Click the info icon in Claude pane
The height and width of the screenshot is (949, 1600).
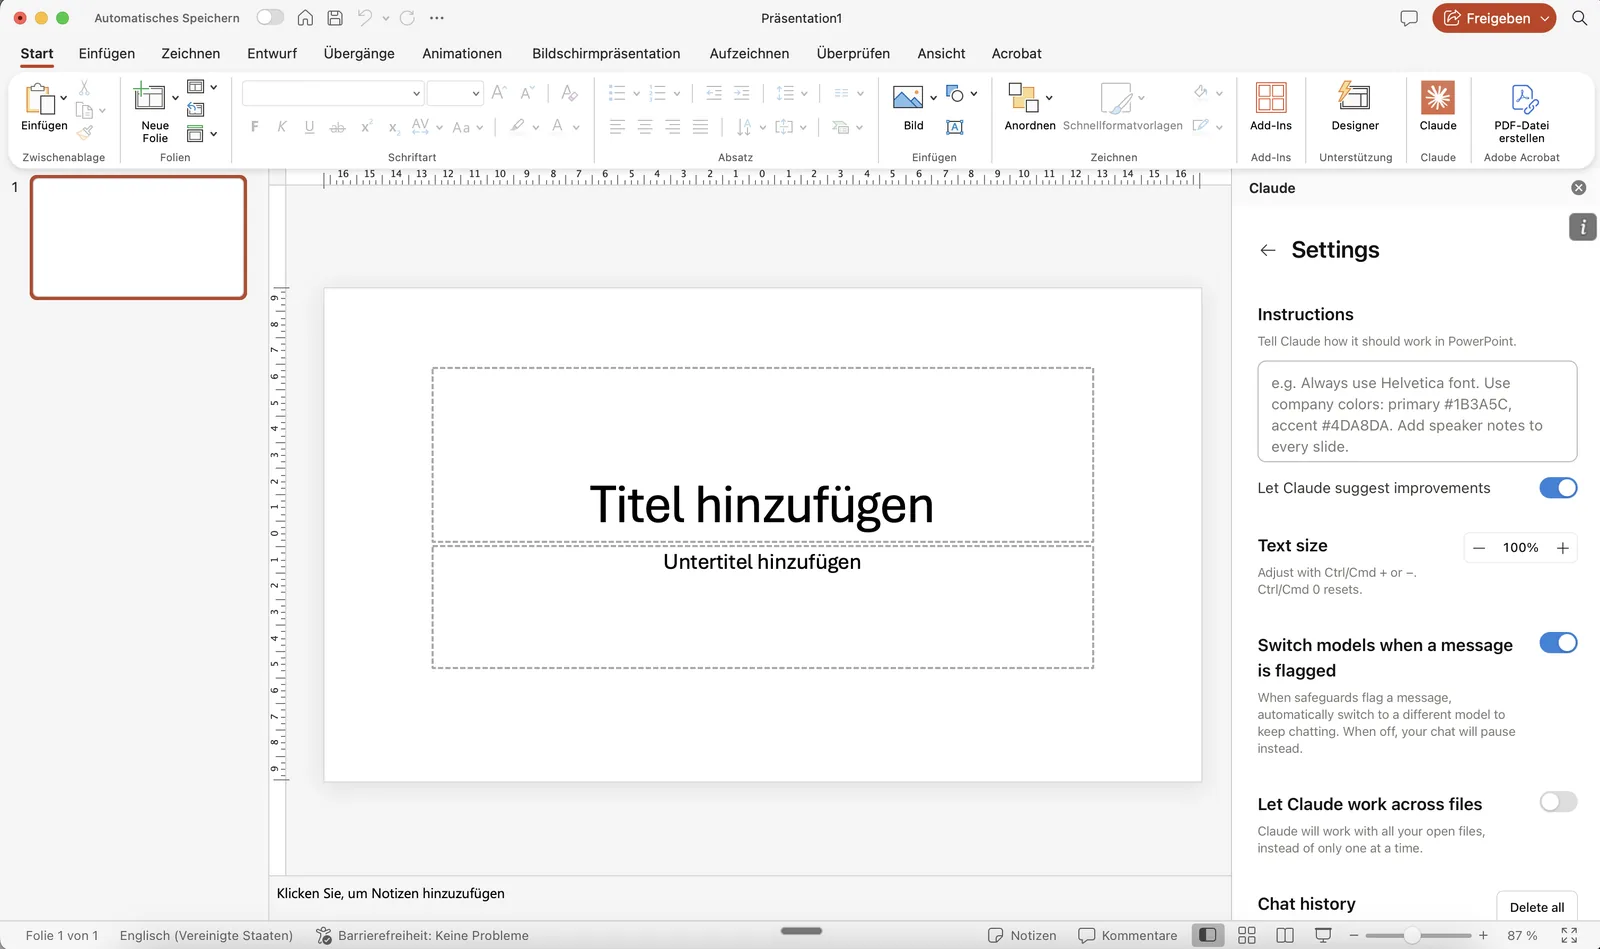pyautogui.click(x=1582, y=227)
